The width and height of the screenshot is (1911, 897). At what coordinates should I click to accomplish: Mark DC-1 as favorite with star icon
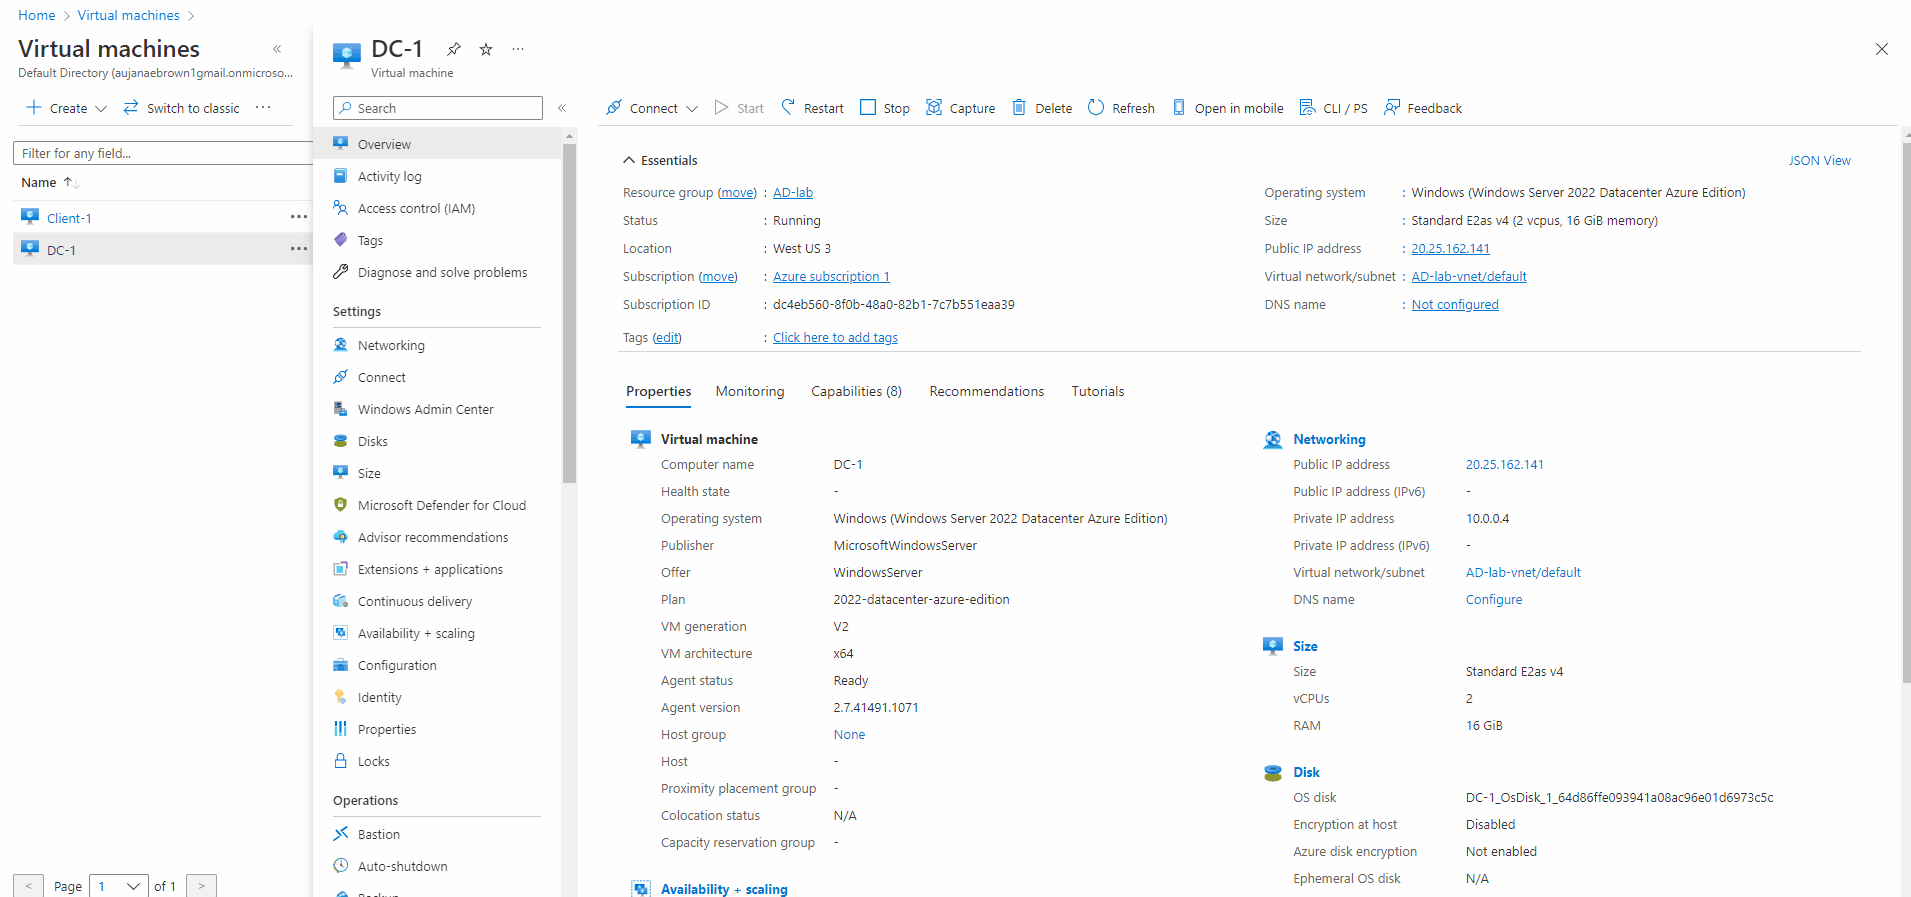(x=486, y=49)
